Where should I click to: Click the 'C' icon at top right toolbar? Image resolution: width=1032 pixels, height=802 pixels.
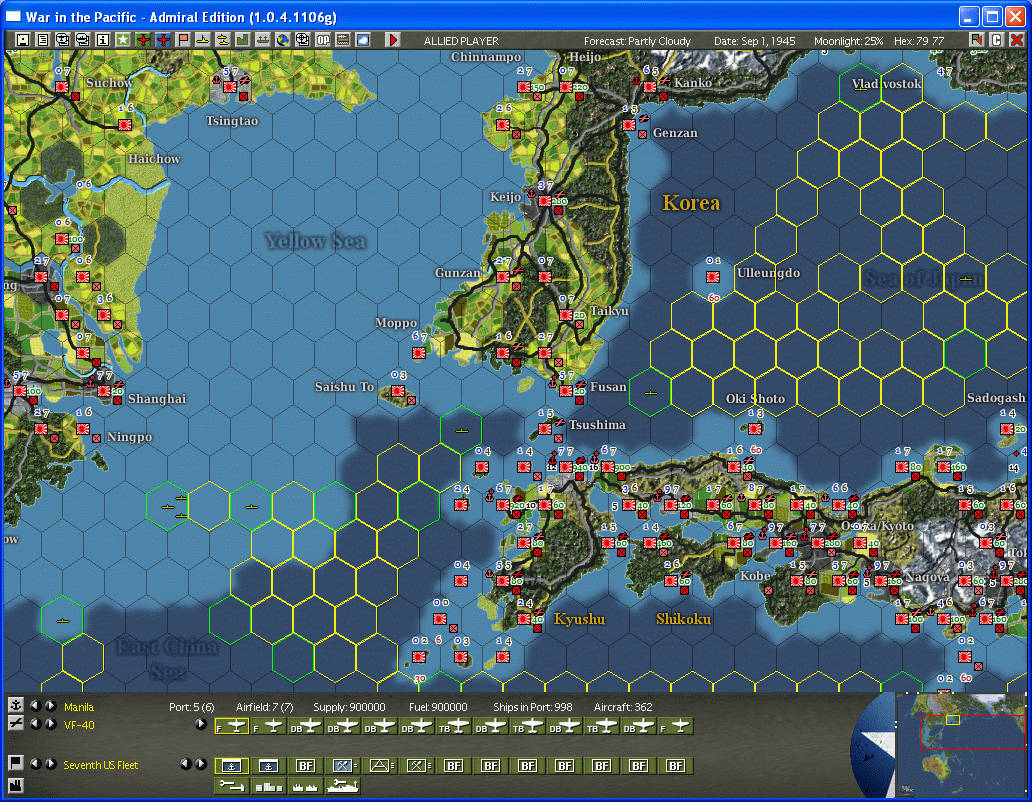coord(996,39)
